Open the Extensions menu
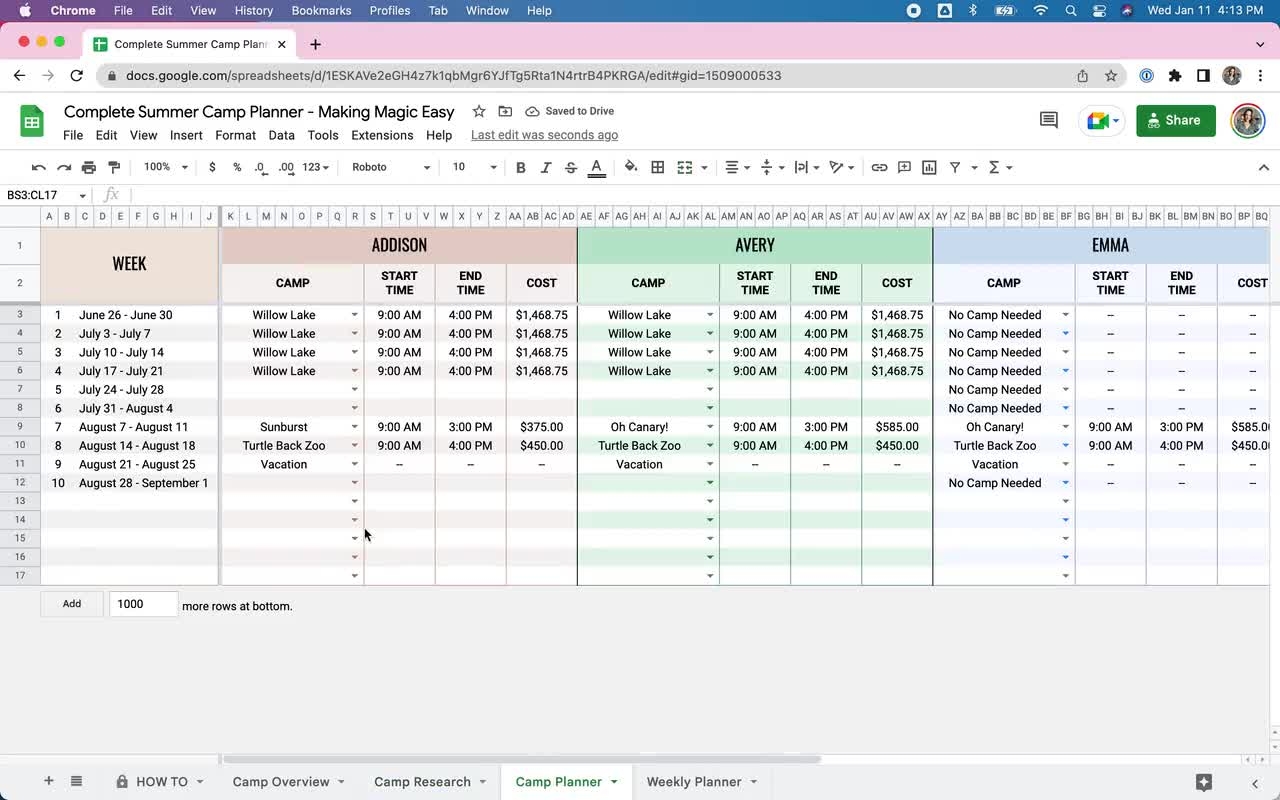 [382, 135]
